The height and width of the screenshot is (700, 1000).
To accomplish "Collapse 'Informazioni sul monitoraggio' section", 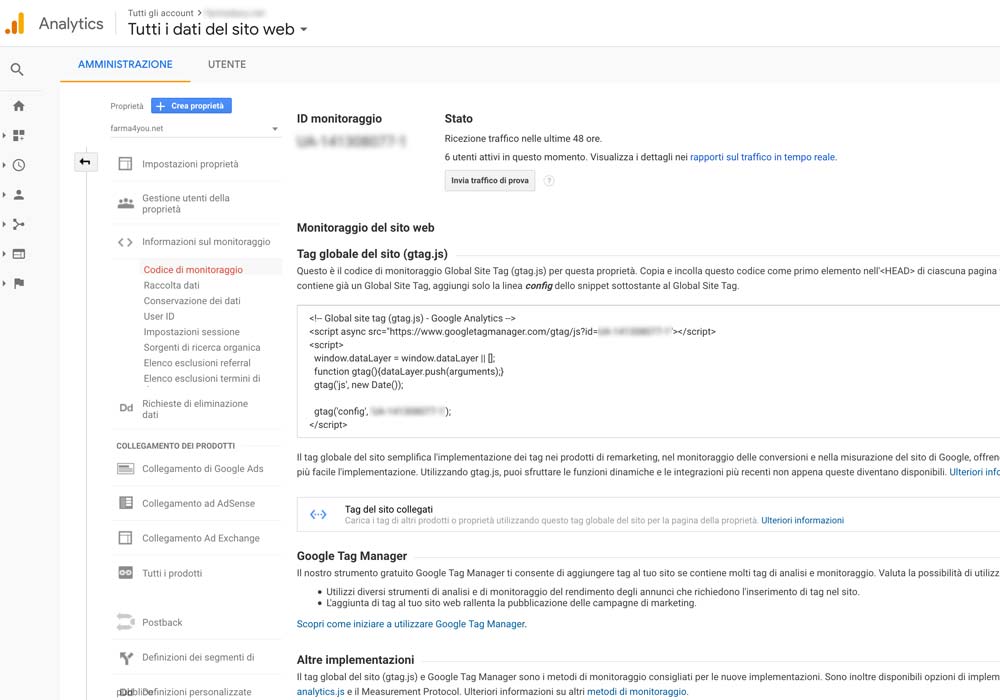I will pyautogui.click(x=206, y=242).
